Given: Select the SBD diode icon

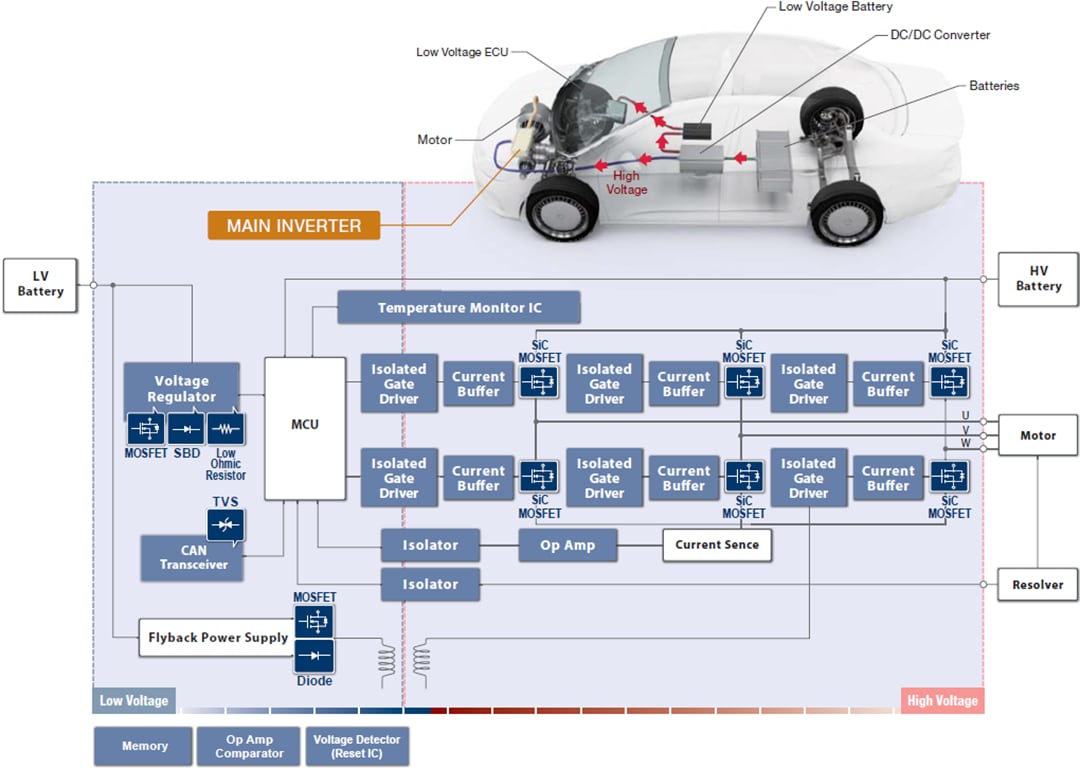Looking at the screenshot, I should point(186,429).
